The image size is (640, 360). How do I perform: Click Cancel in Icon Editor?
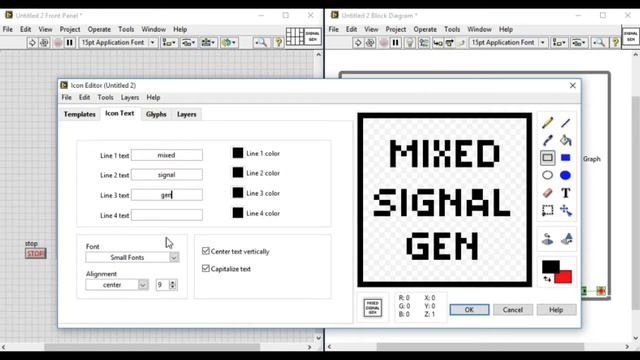click(513, 310)
